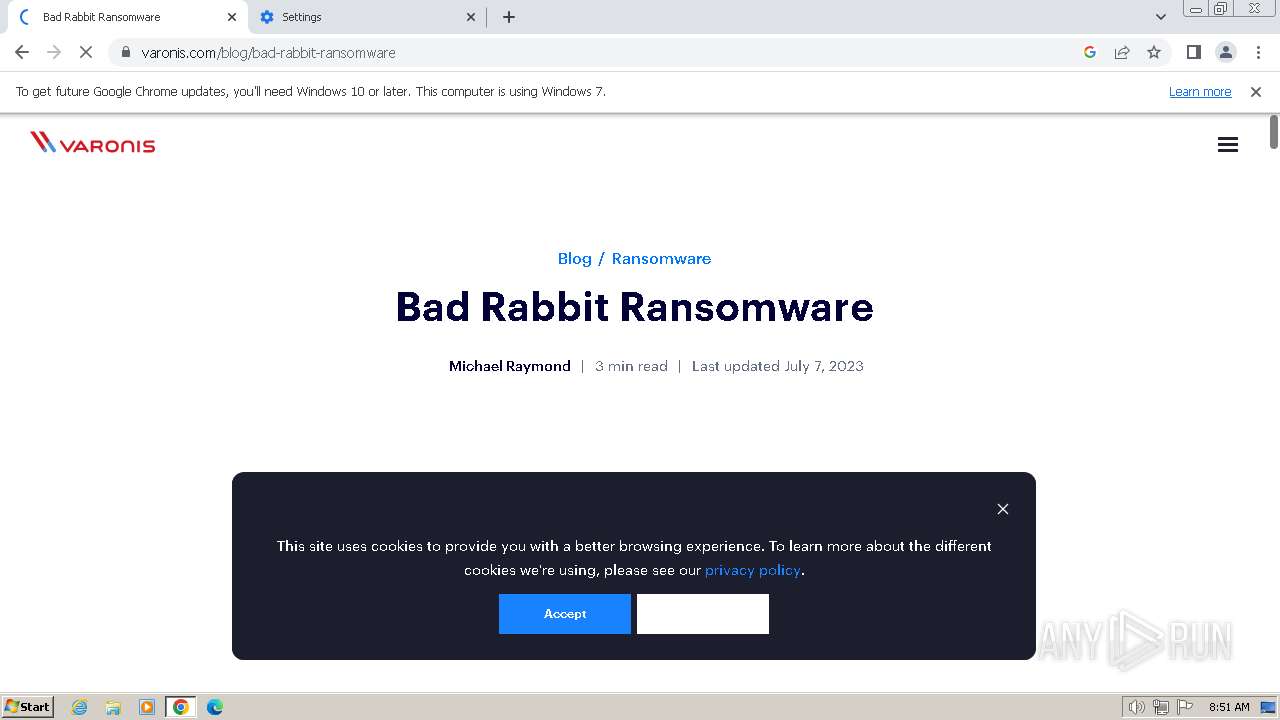The width and height of the screenshot is (1280, 720).
Task: Open the Blog breadcrumb link
Action: (575, 258)
